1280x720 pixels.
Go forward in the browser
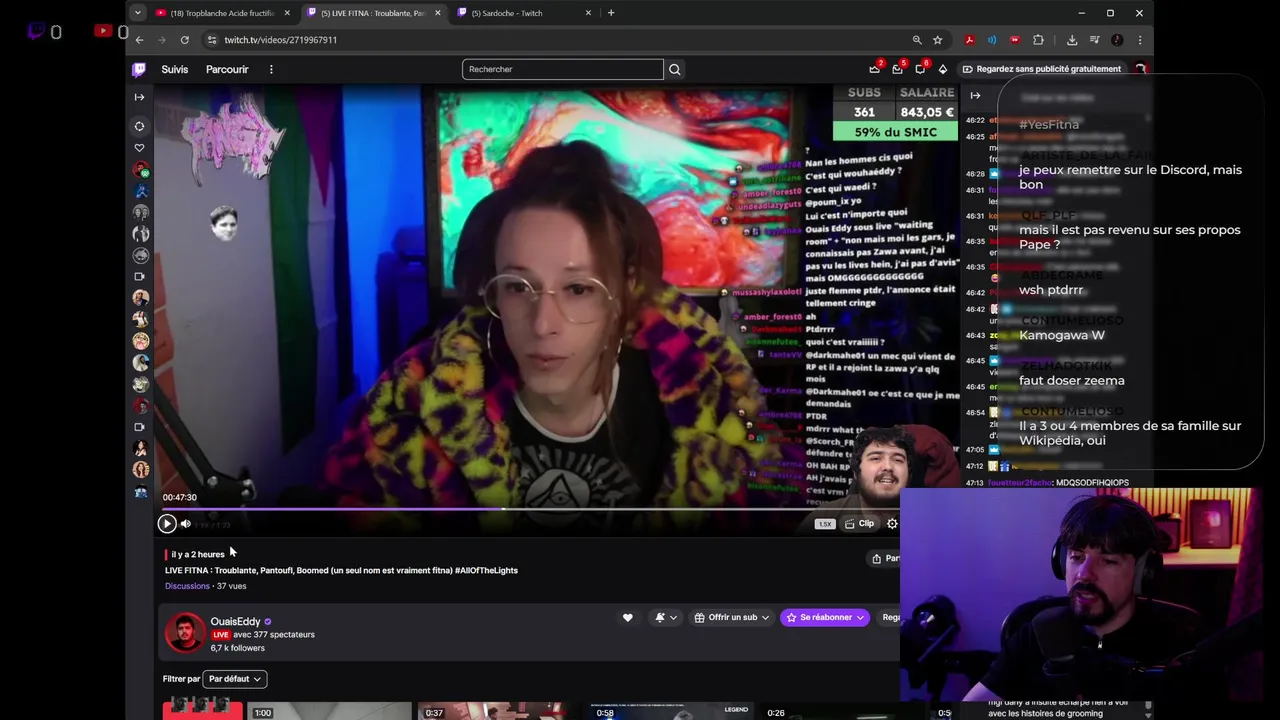[x=162, y=40]
